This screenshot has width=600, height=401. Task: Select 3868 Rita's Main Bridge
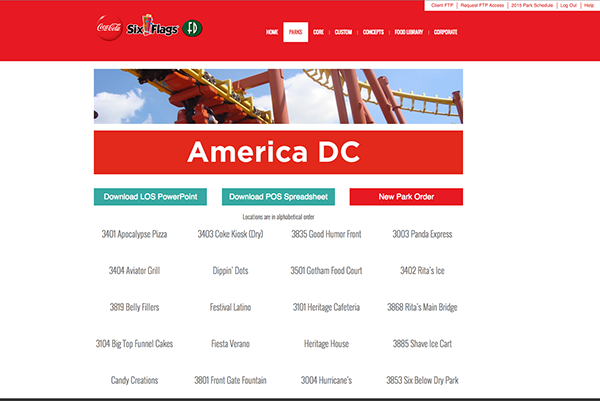pos(422,307)
